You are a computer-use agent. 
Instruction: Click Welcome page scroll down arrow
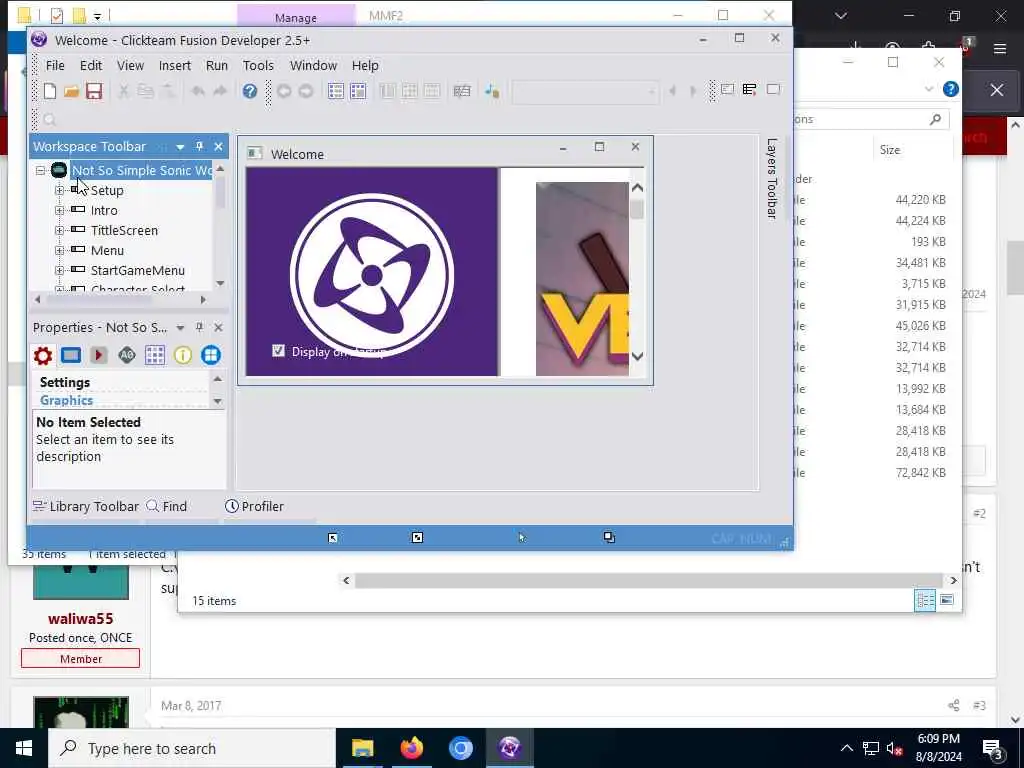(x=637, y=357)
